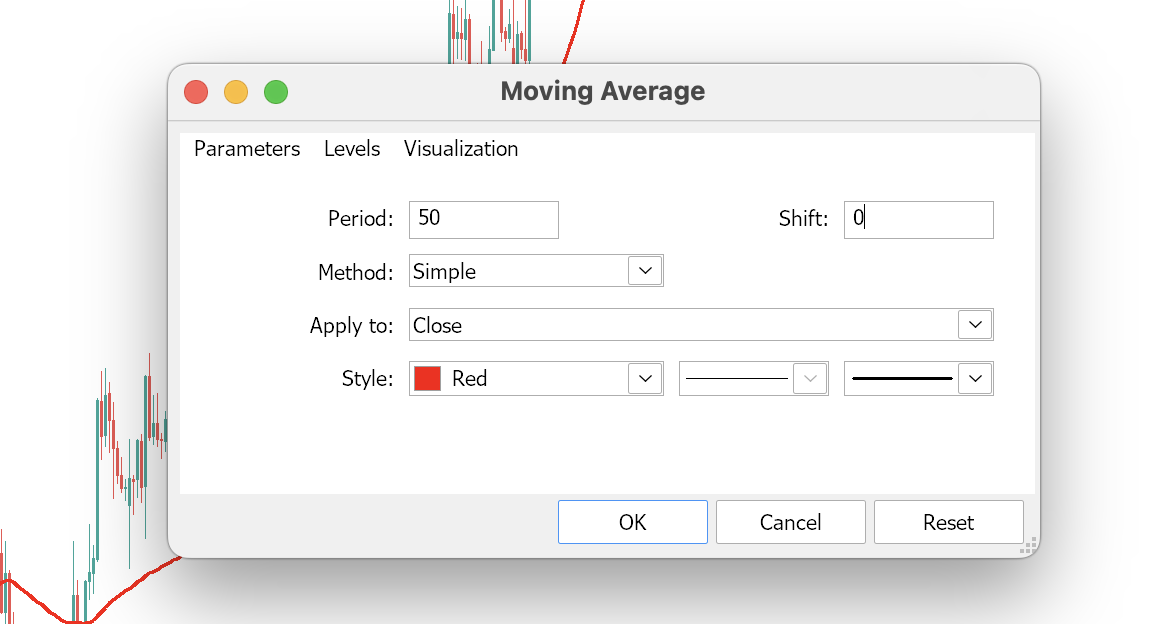Open the line thickness dropdown
The width and height of the screenshot is (1154, 624).
(918, 378)
